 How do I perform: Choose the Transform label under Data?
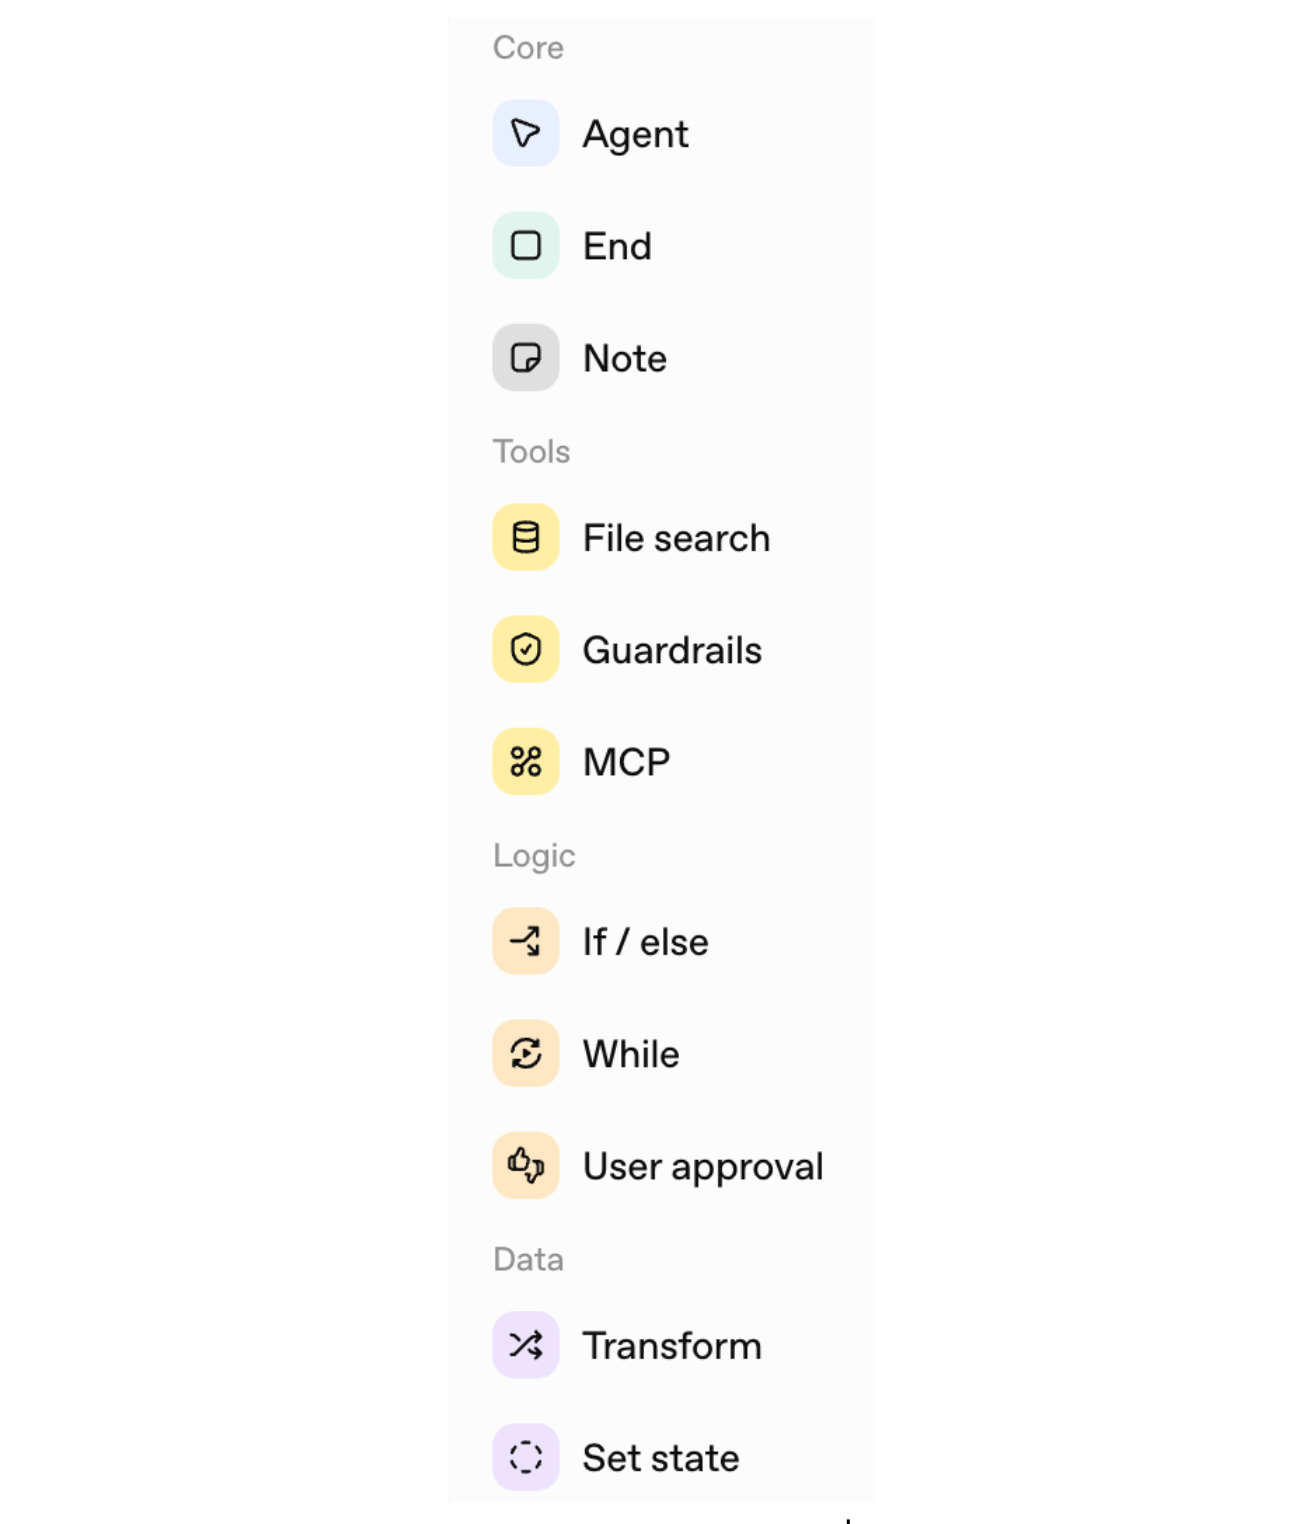[672, 1346]
